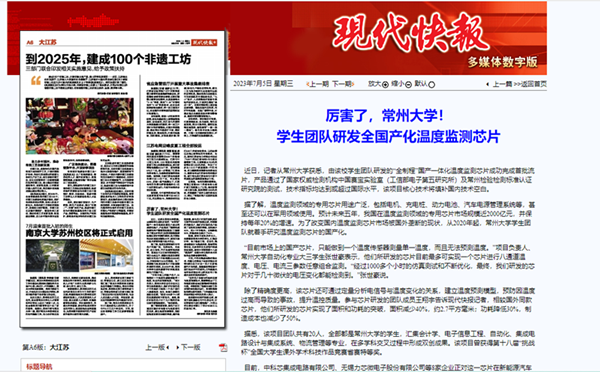Image resolution: width=600 pixels, height=372 pixels.
Task: Open previous page 上一版
Action: 155,348
